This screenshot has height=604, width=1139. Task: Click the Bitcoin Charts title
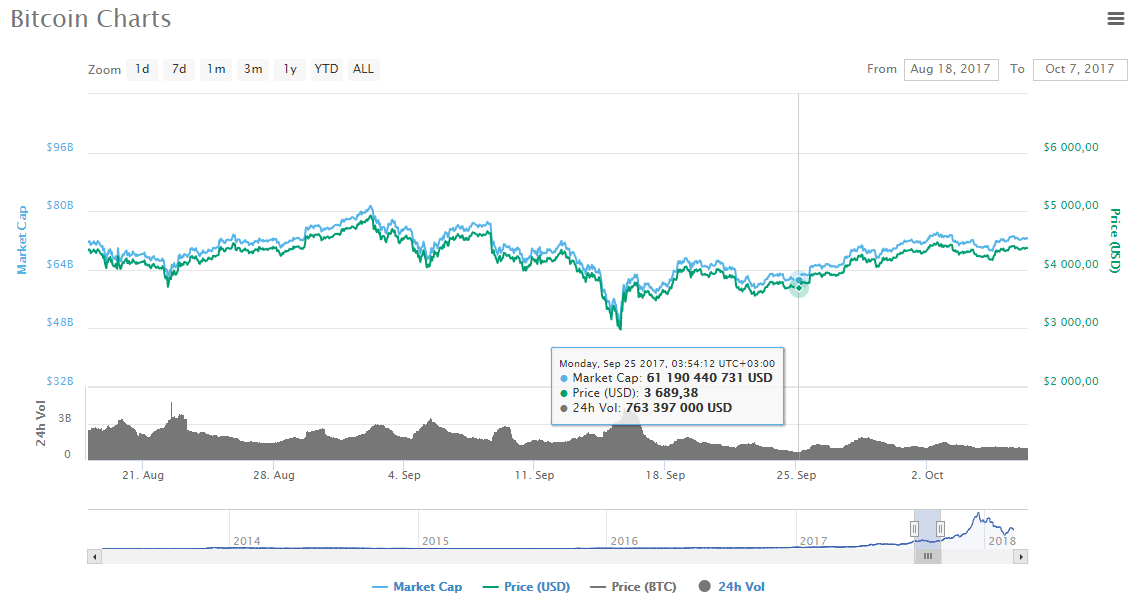91,18
